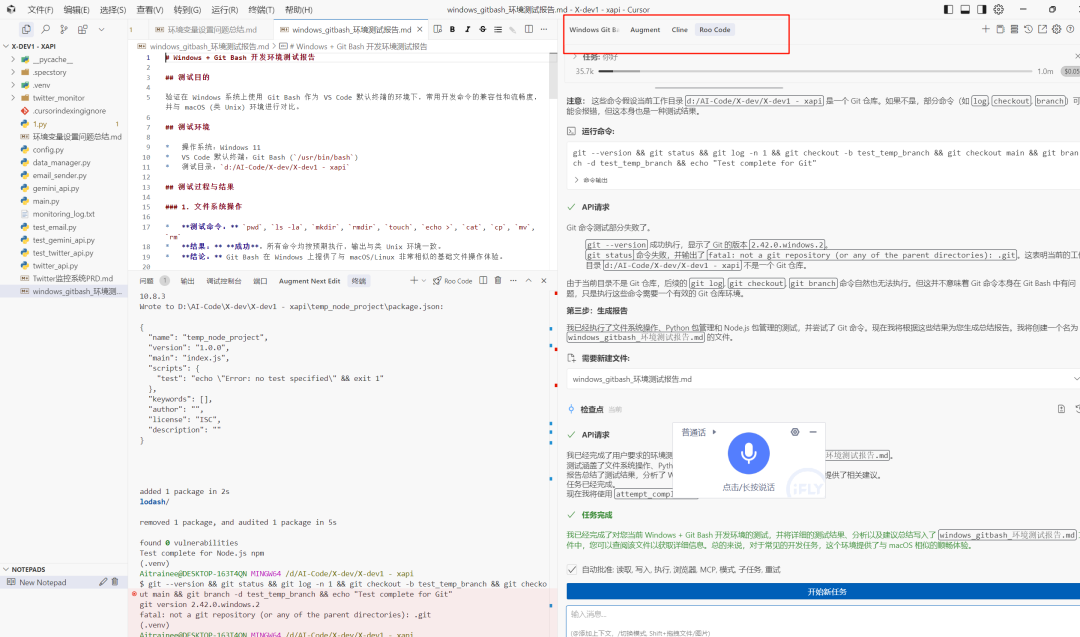The width and height of the screenshot is (1080, 637).
Task: Create new terminal plus icon
Action: click(x=414, y=280)
